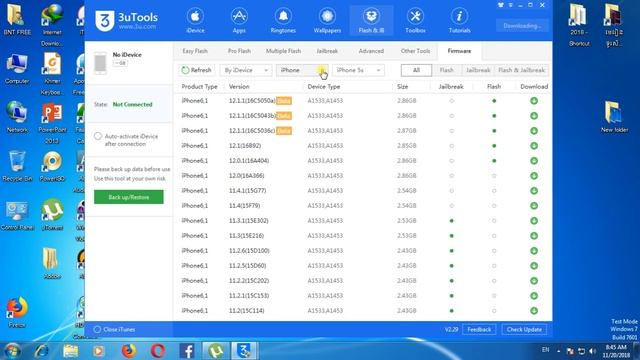Select version 11.2.1(15C153) row text

[x=249, y=296]
